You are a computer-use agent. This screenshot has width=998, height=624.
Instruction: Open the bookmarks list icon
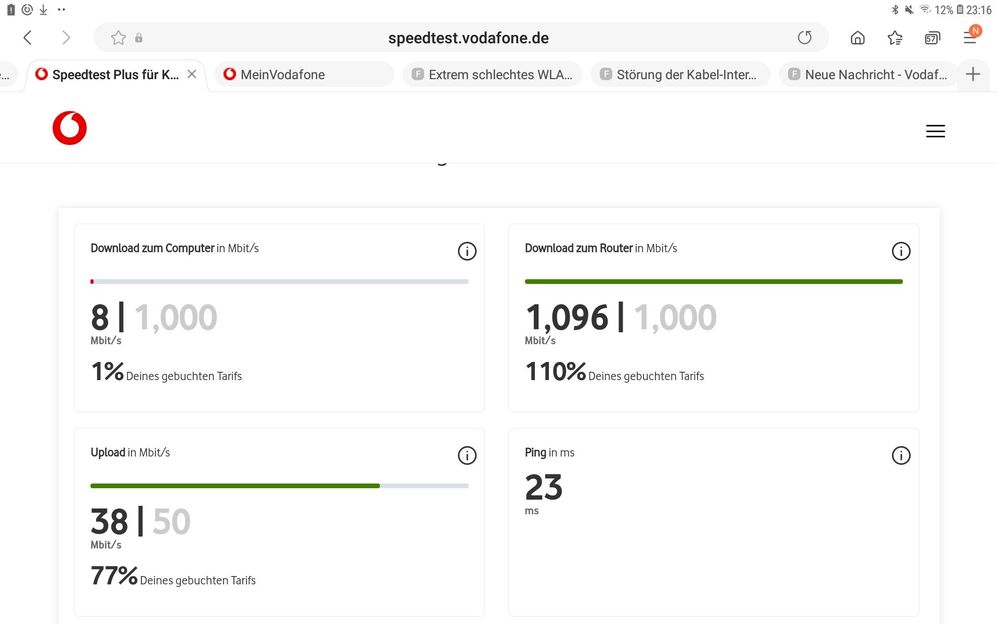coord(895,38)
